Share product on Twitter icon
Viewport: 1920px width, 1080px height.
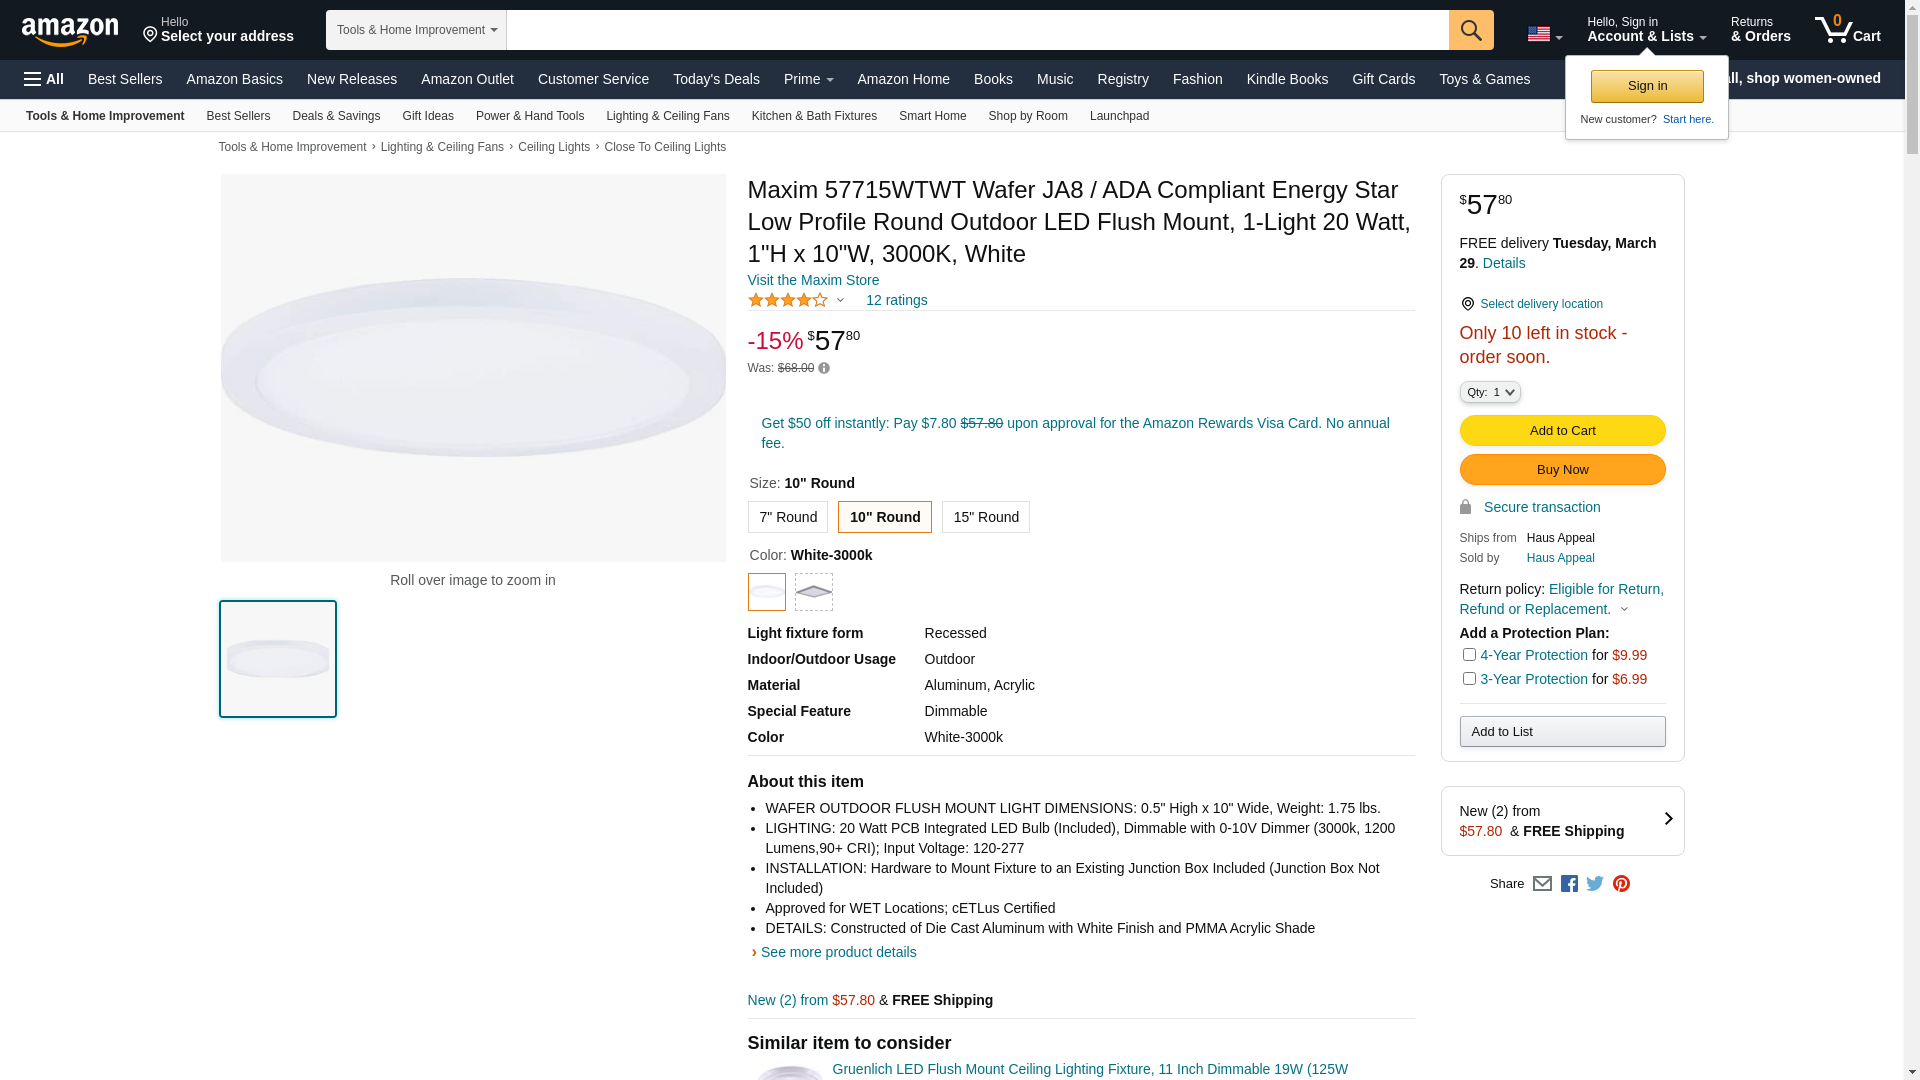coord(1595,884)
